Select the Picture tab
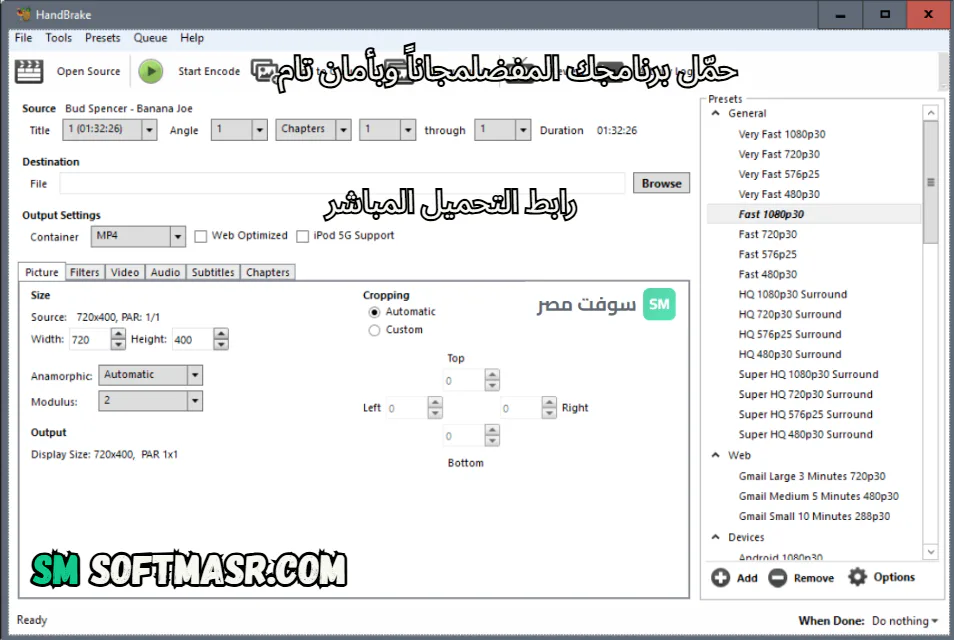Image resolution: width=954 pixels, height=640 pixels. click(x=41, y=272)
